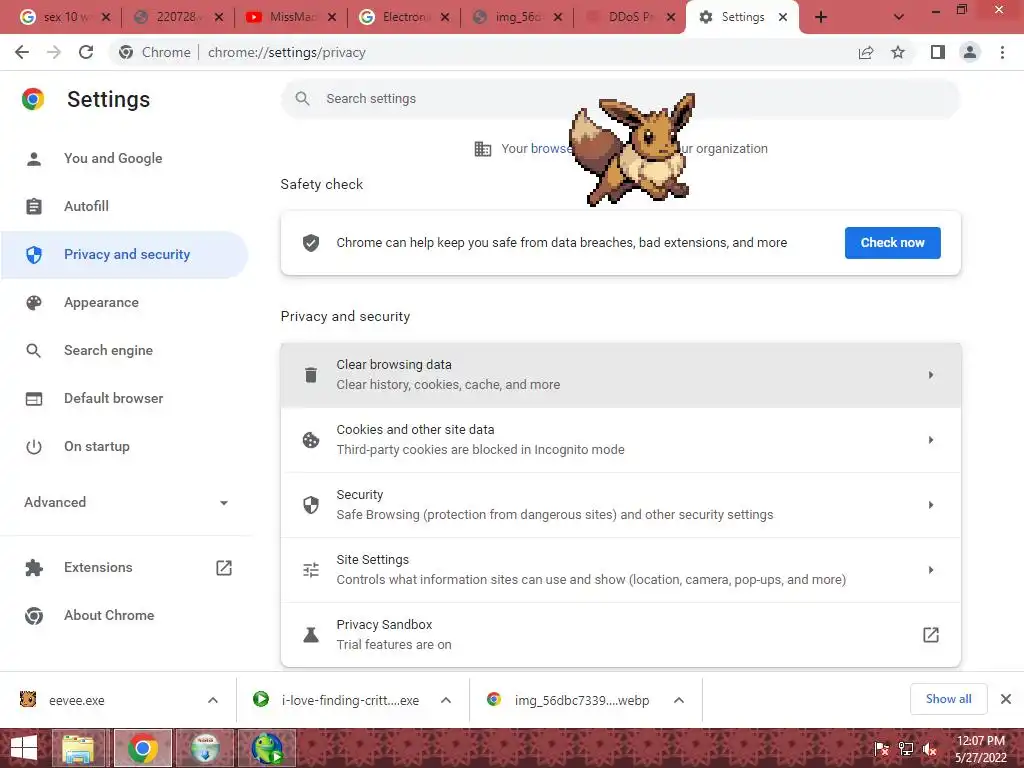Expand the Advanced settings group
This screenshot has width=1024, height=768.
tap(126, 502)
